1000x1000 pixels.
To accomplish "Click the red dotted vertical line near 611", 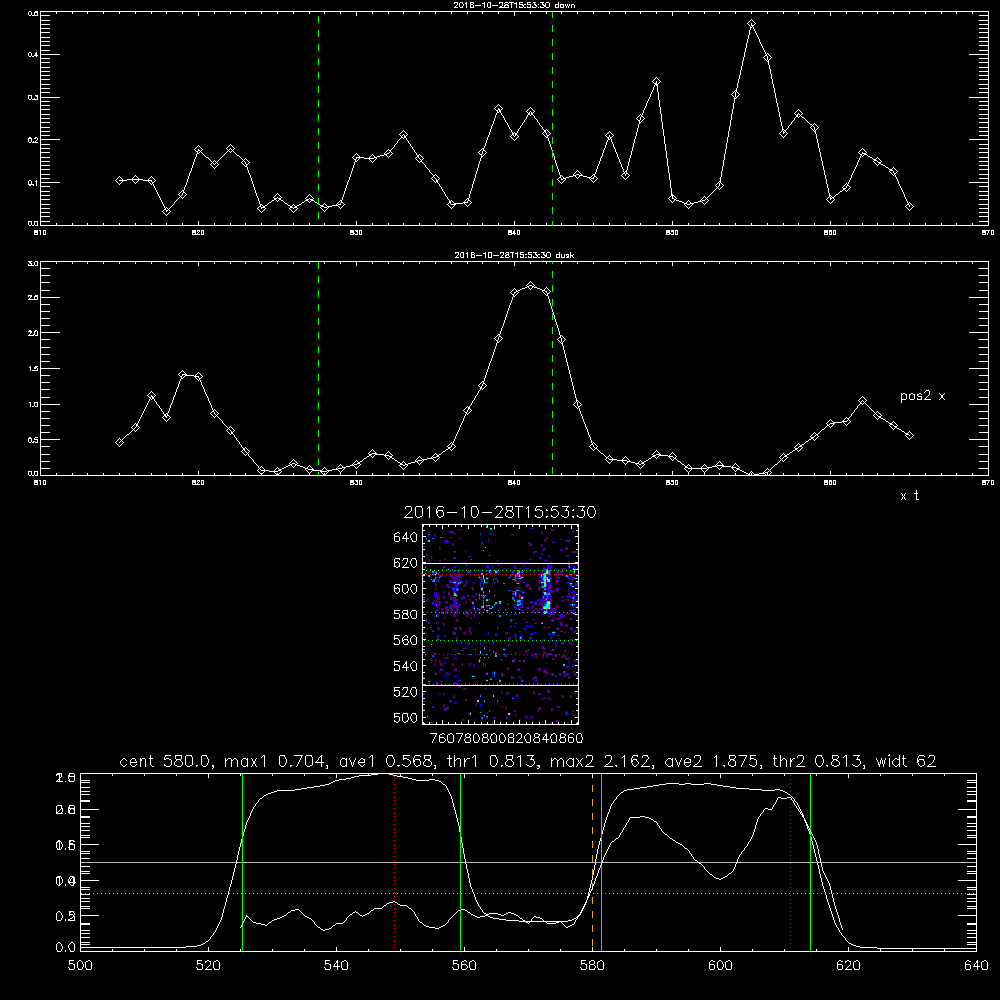I will [791, 861].
